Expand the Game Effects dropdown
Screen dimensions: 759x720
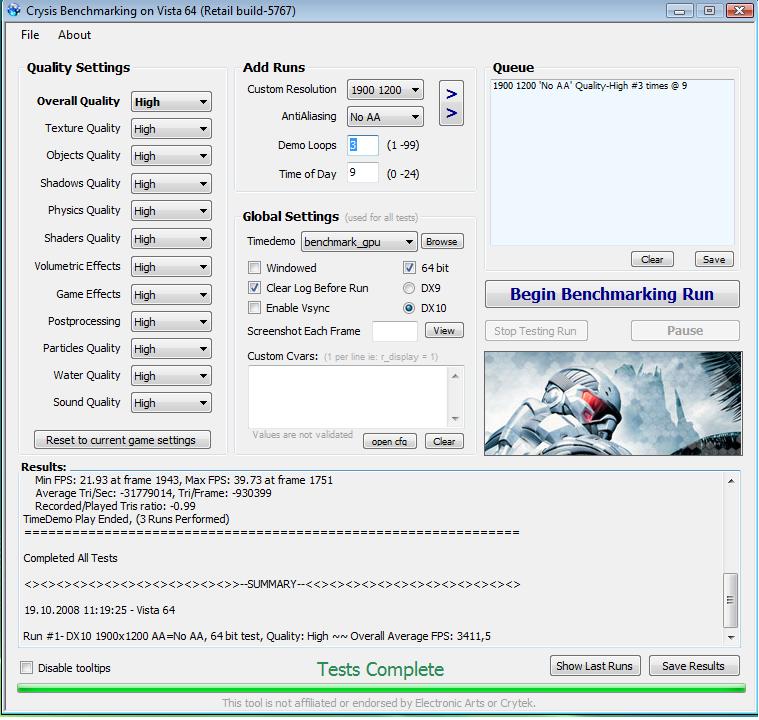coord(171,295)
